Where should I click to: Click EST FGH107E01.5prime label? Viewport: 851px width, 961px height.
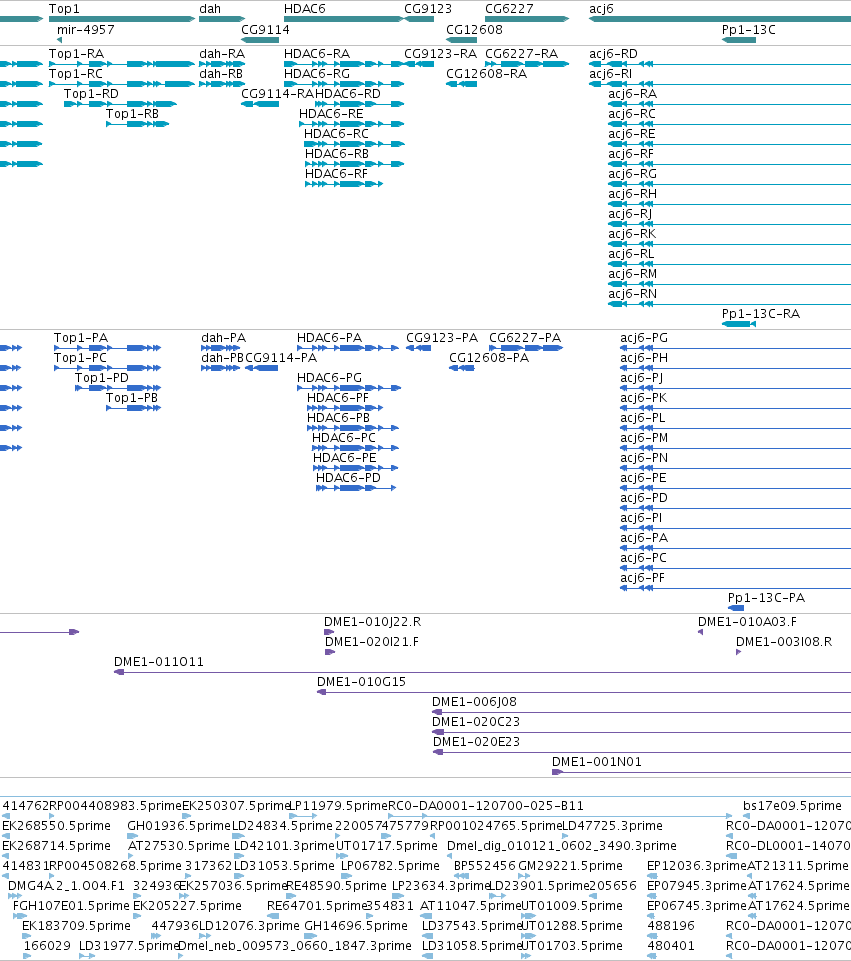(71, 906)
